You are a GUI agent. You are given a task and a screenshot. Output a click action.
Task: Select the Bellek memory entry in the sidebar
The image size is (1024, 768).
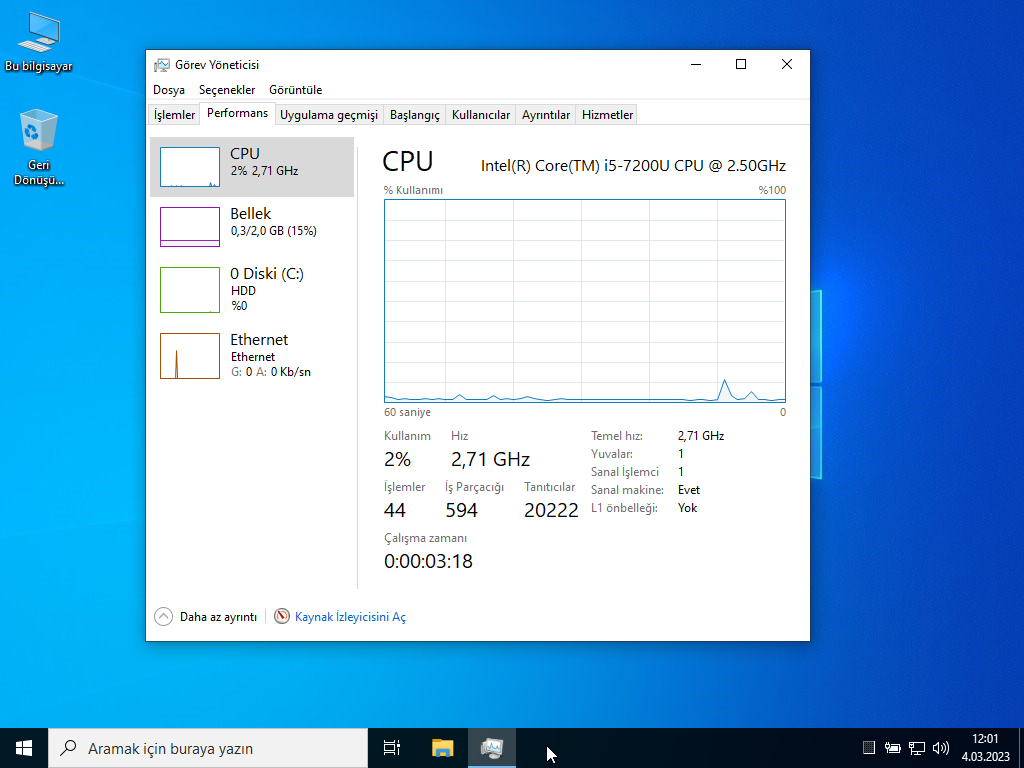coord(252,227)
